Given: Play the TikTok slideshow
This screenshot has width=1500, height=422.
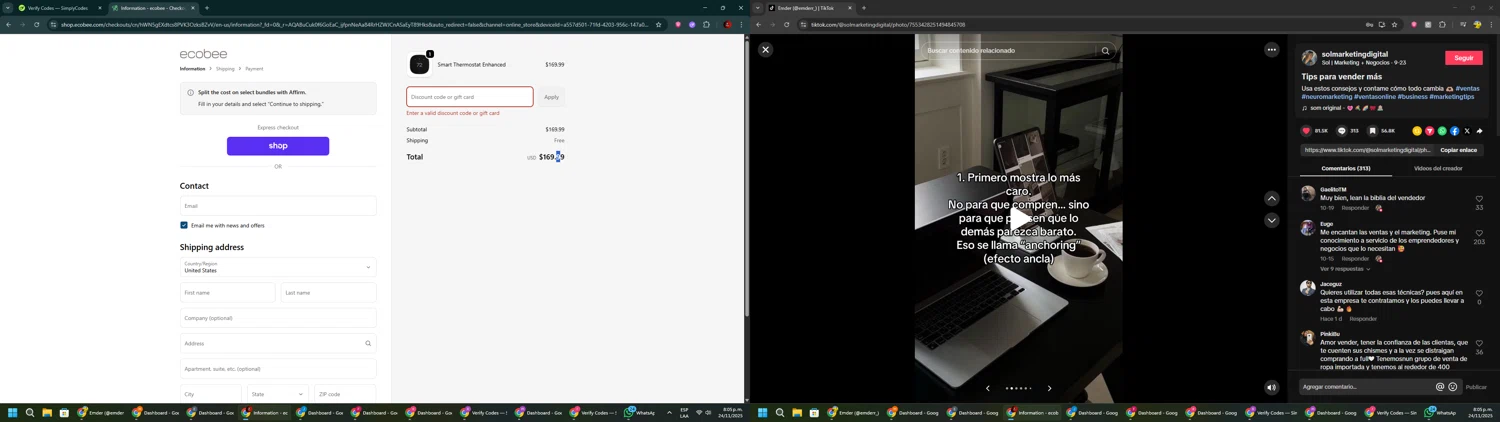Looking at the screenshot, I should click(1018, 219).
